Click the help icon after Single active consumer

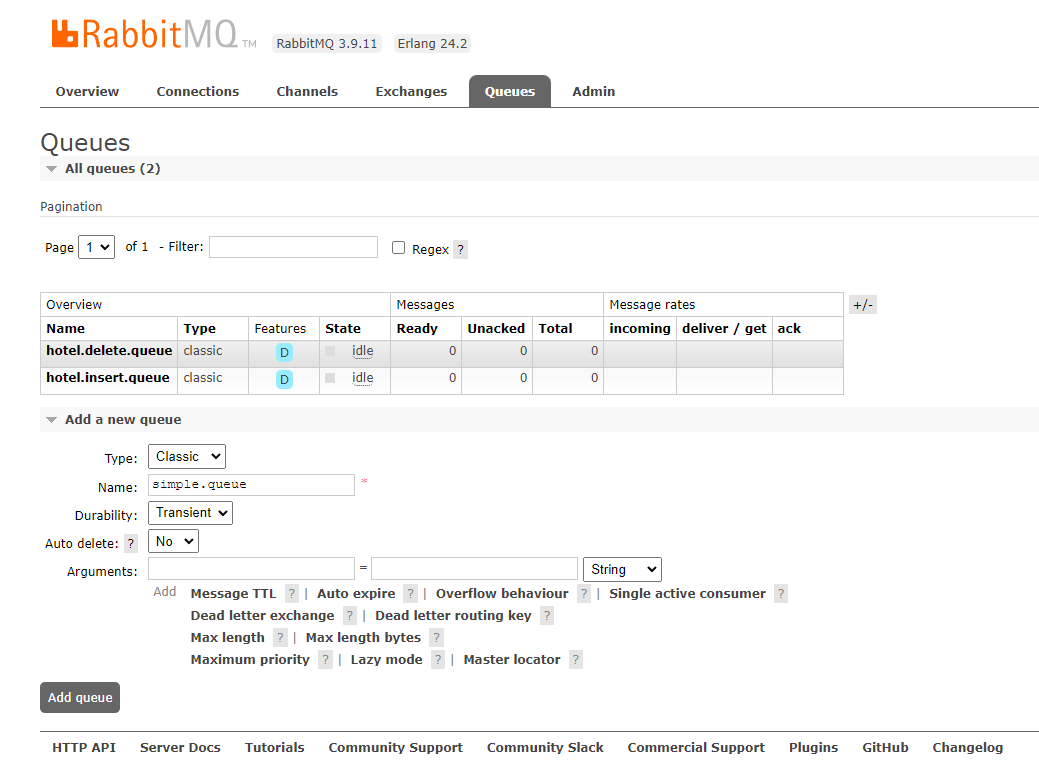coord(781,594)
